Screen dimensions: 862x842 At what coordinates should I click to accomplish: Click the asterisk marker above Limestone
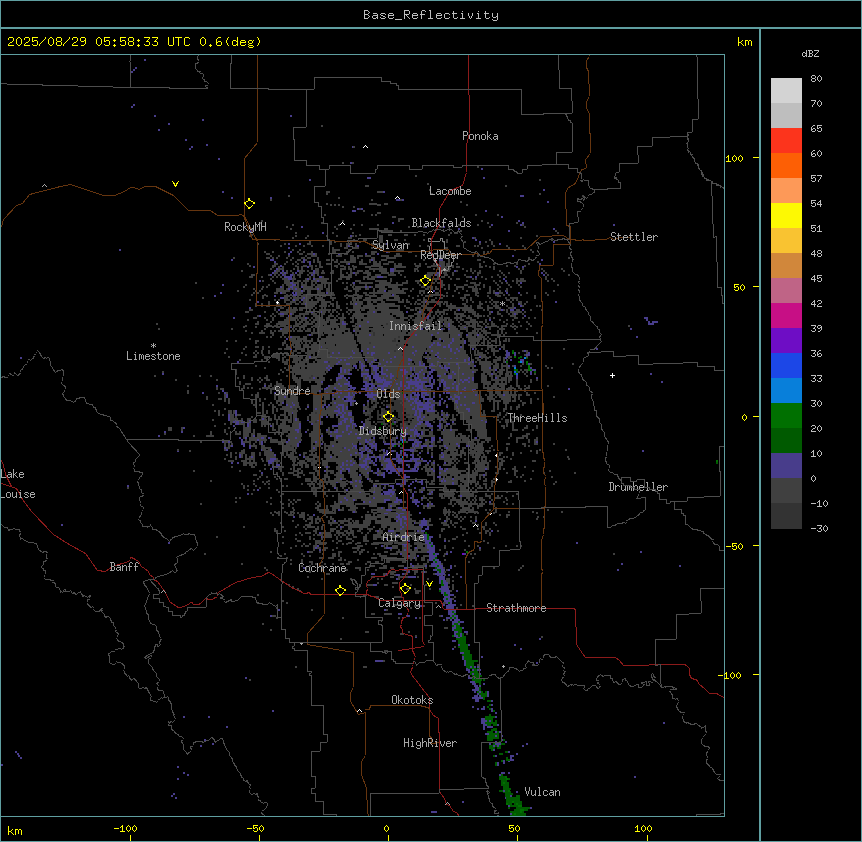tap(153, 346)
